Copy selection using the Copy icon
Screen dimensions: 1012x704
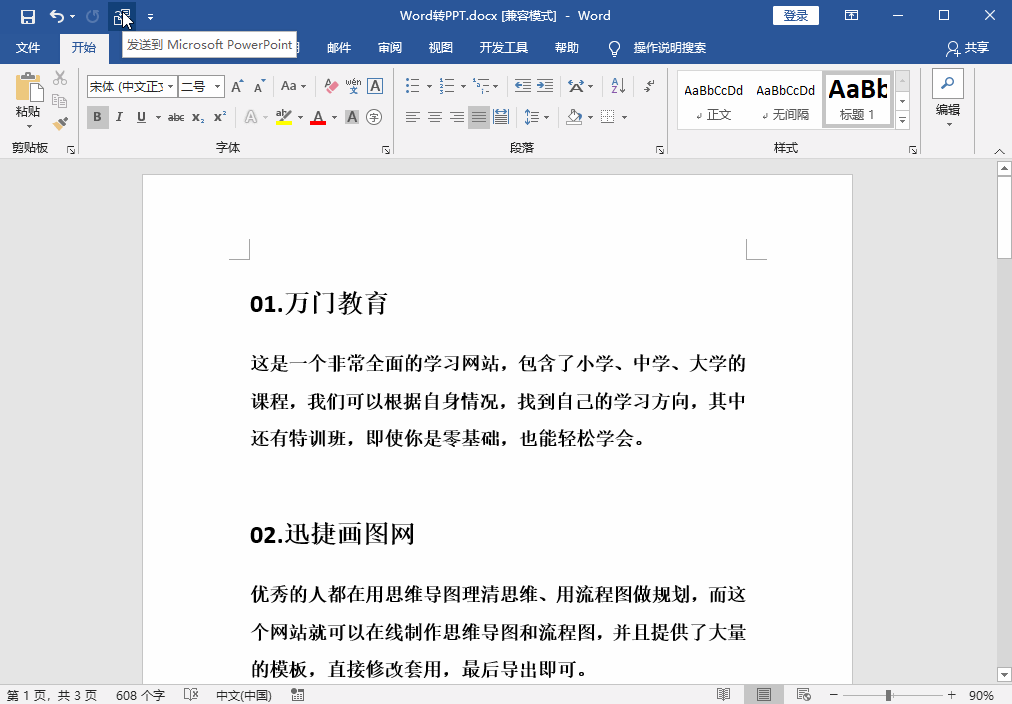[x=60, y=101]
